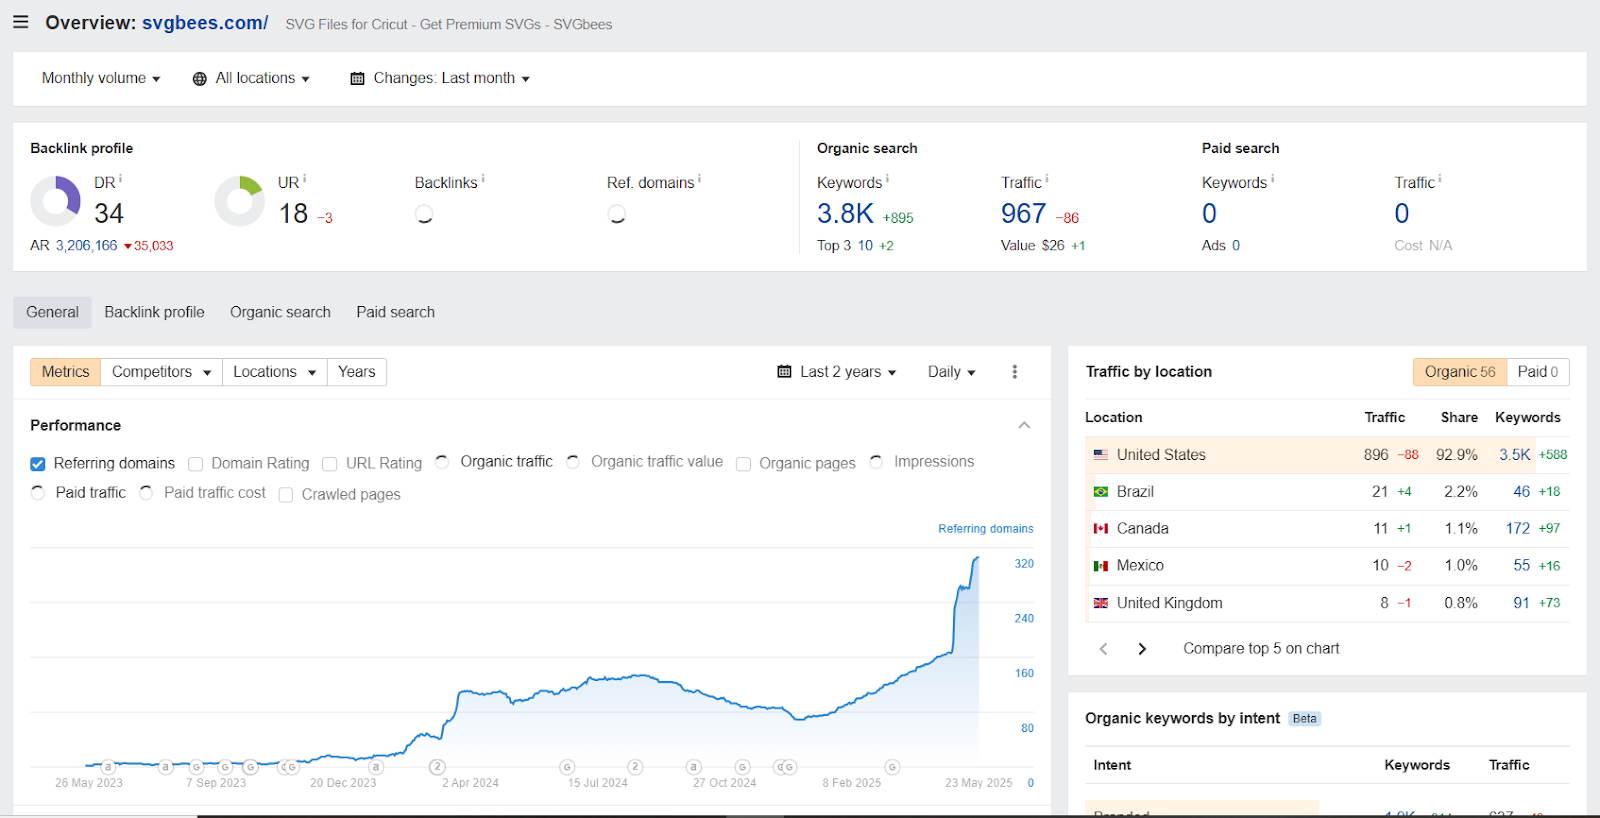Click timeline marker near 15 Jul 2024

(x=567, y=767)
